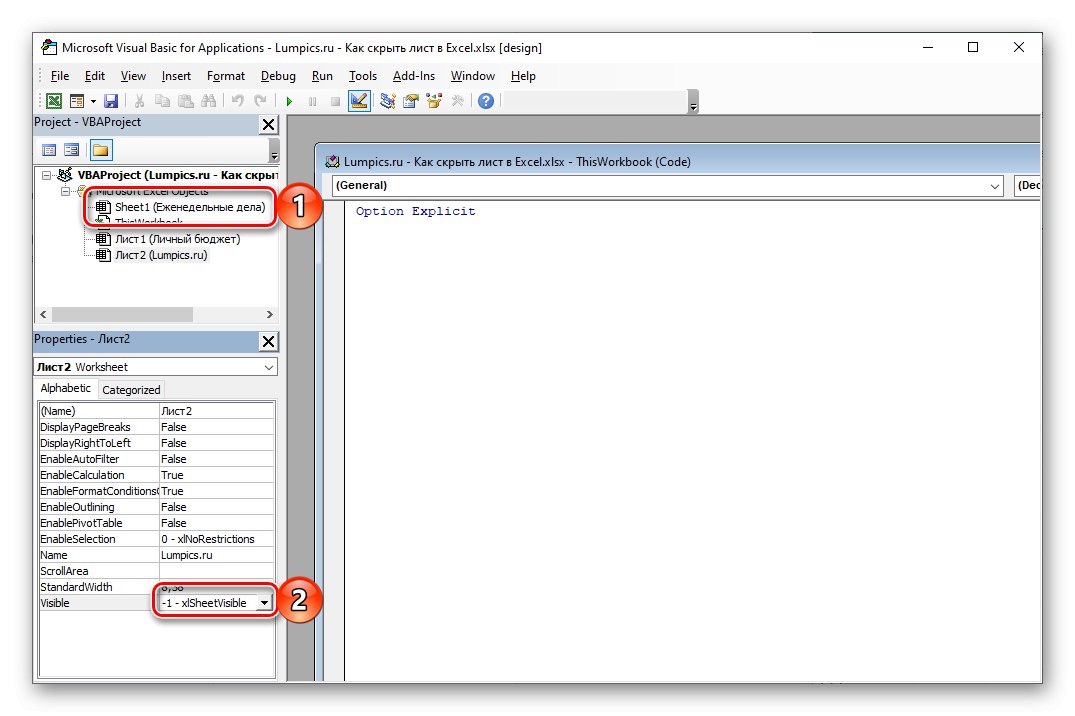Click the EnablePivotTable False value
Screen dimensions: 1075x716
217,523
